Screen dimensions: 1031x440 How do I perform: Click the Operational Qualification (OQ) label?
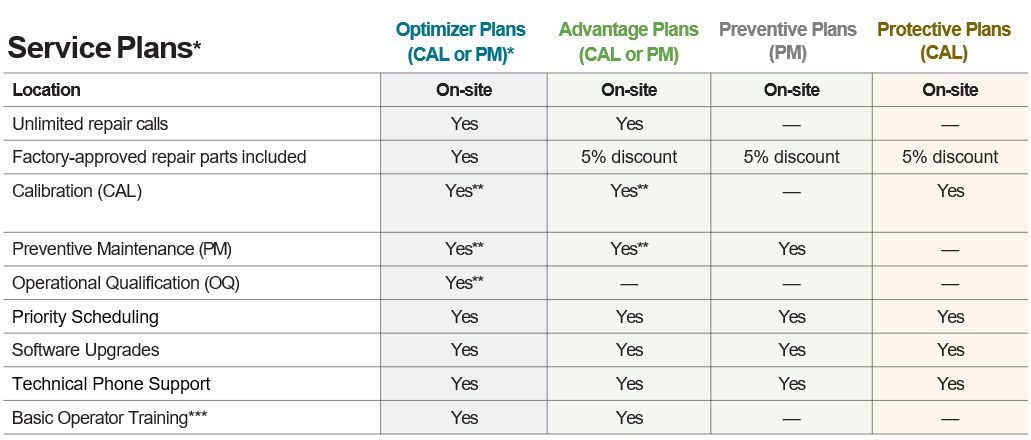pos(126,283)
